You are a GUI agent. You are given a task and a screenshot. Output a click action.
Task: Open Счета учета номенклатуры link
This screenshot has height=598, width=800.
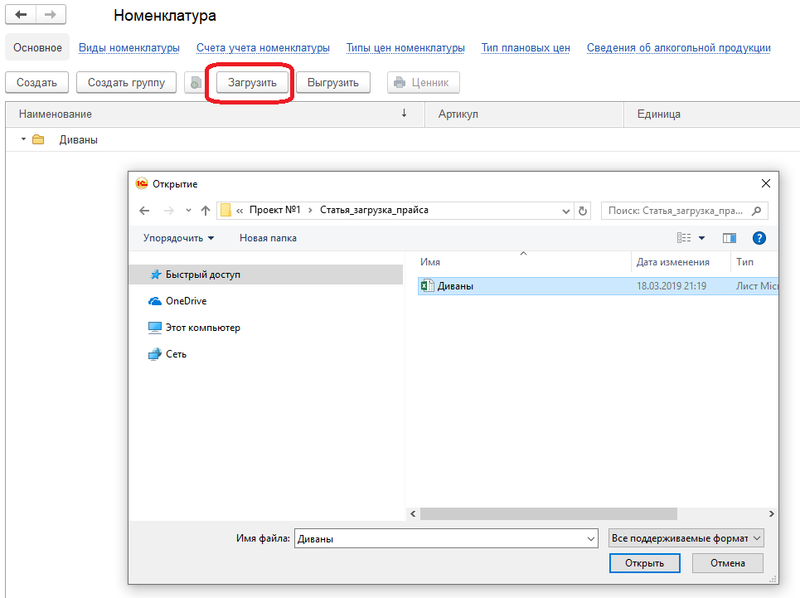tap(263, 47)
